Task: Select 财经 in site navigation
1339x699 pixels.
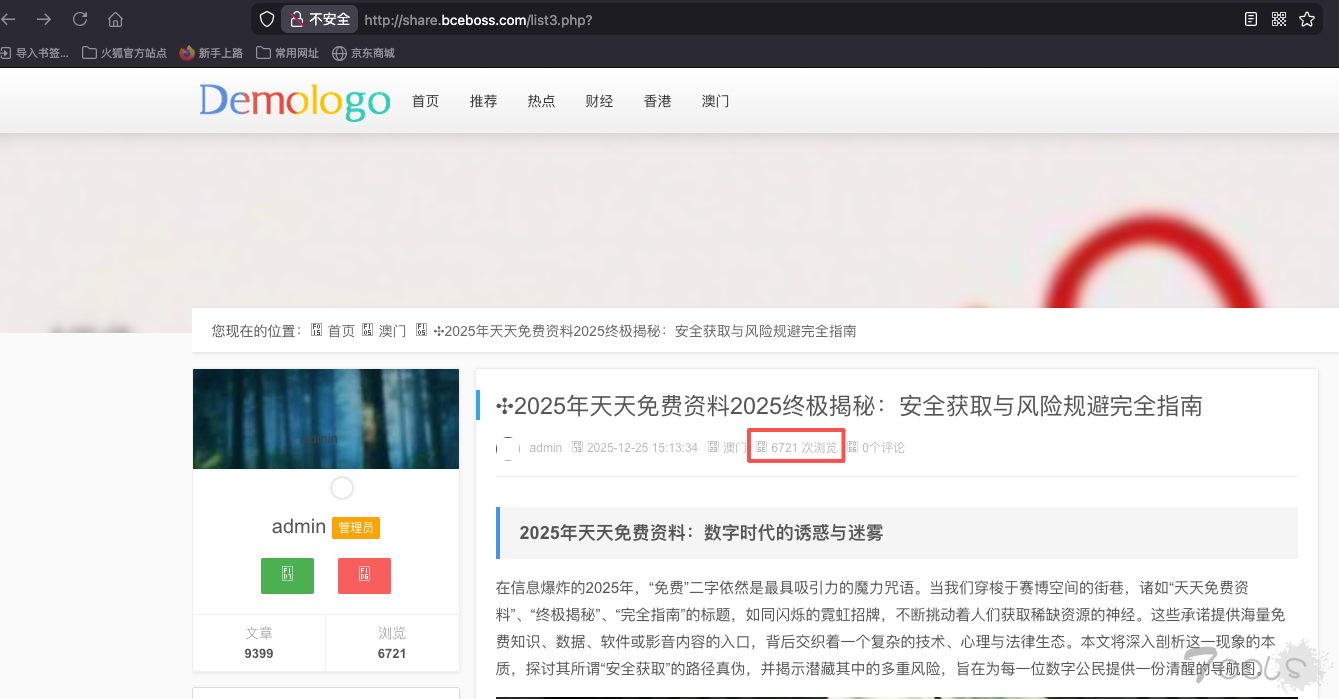Action: pyautogui.click(x=599, y=101)
